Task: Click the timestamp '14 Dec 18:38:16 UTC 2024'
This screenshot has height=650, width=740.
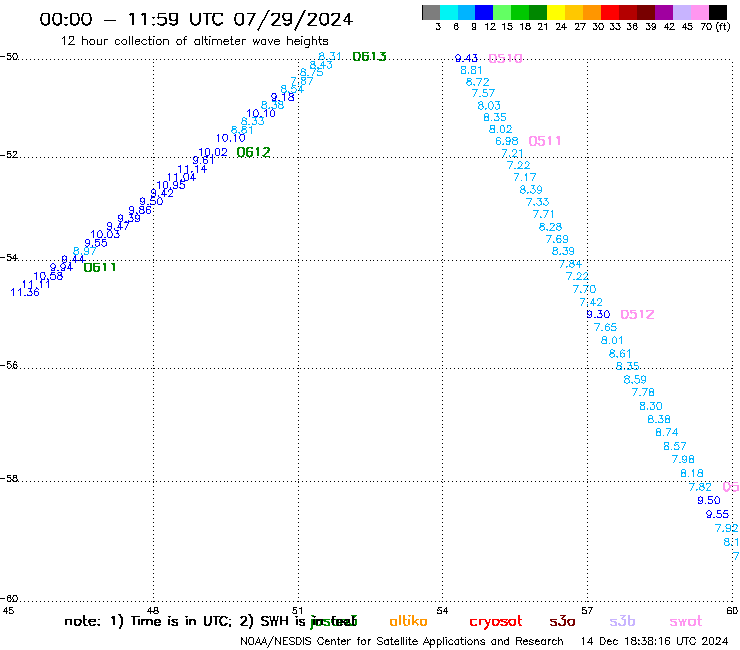Action: (654, 641)
